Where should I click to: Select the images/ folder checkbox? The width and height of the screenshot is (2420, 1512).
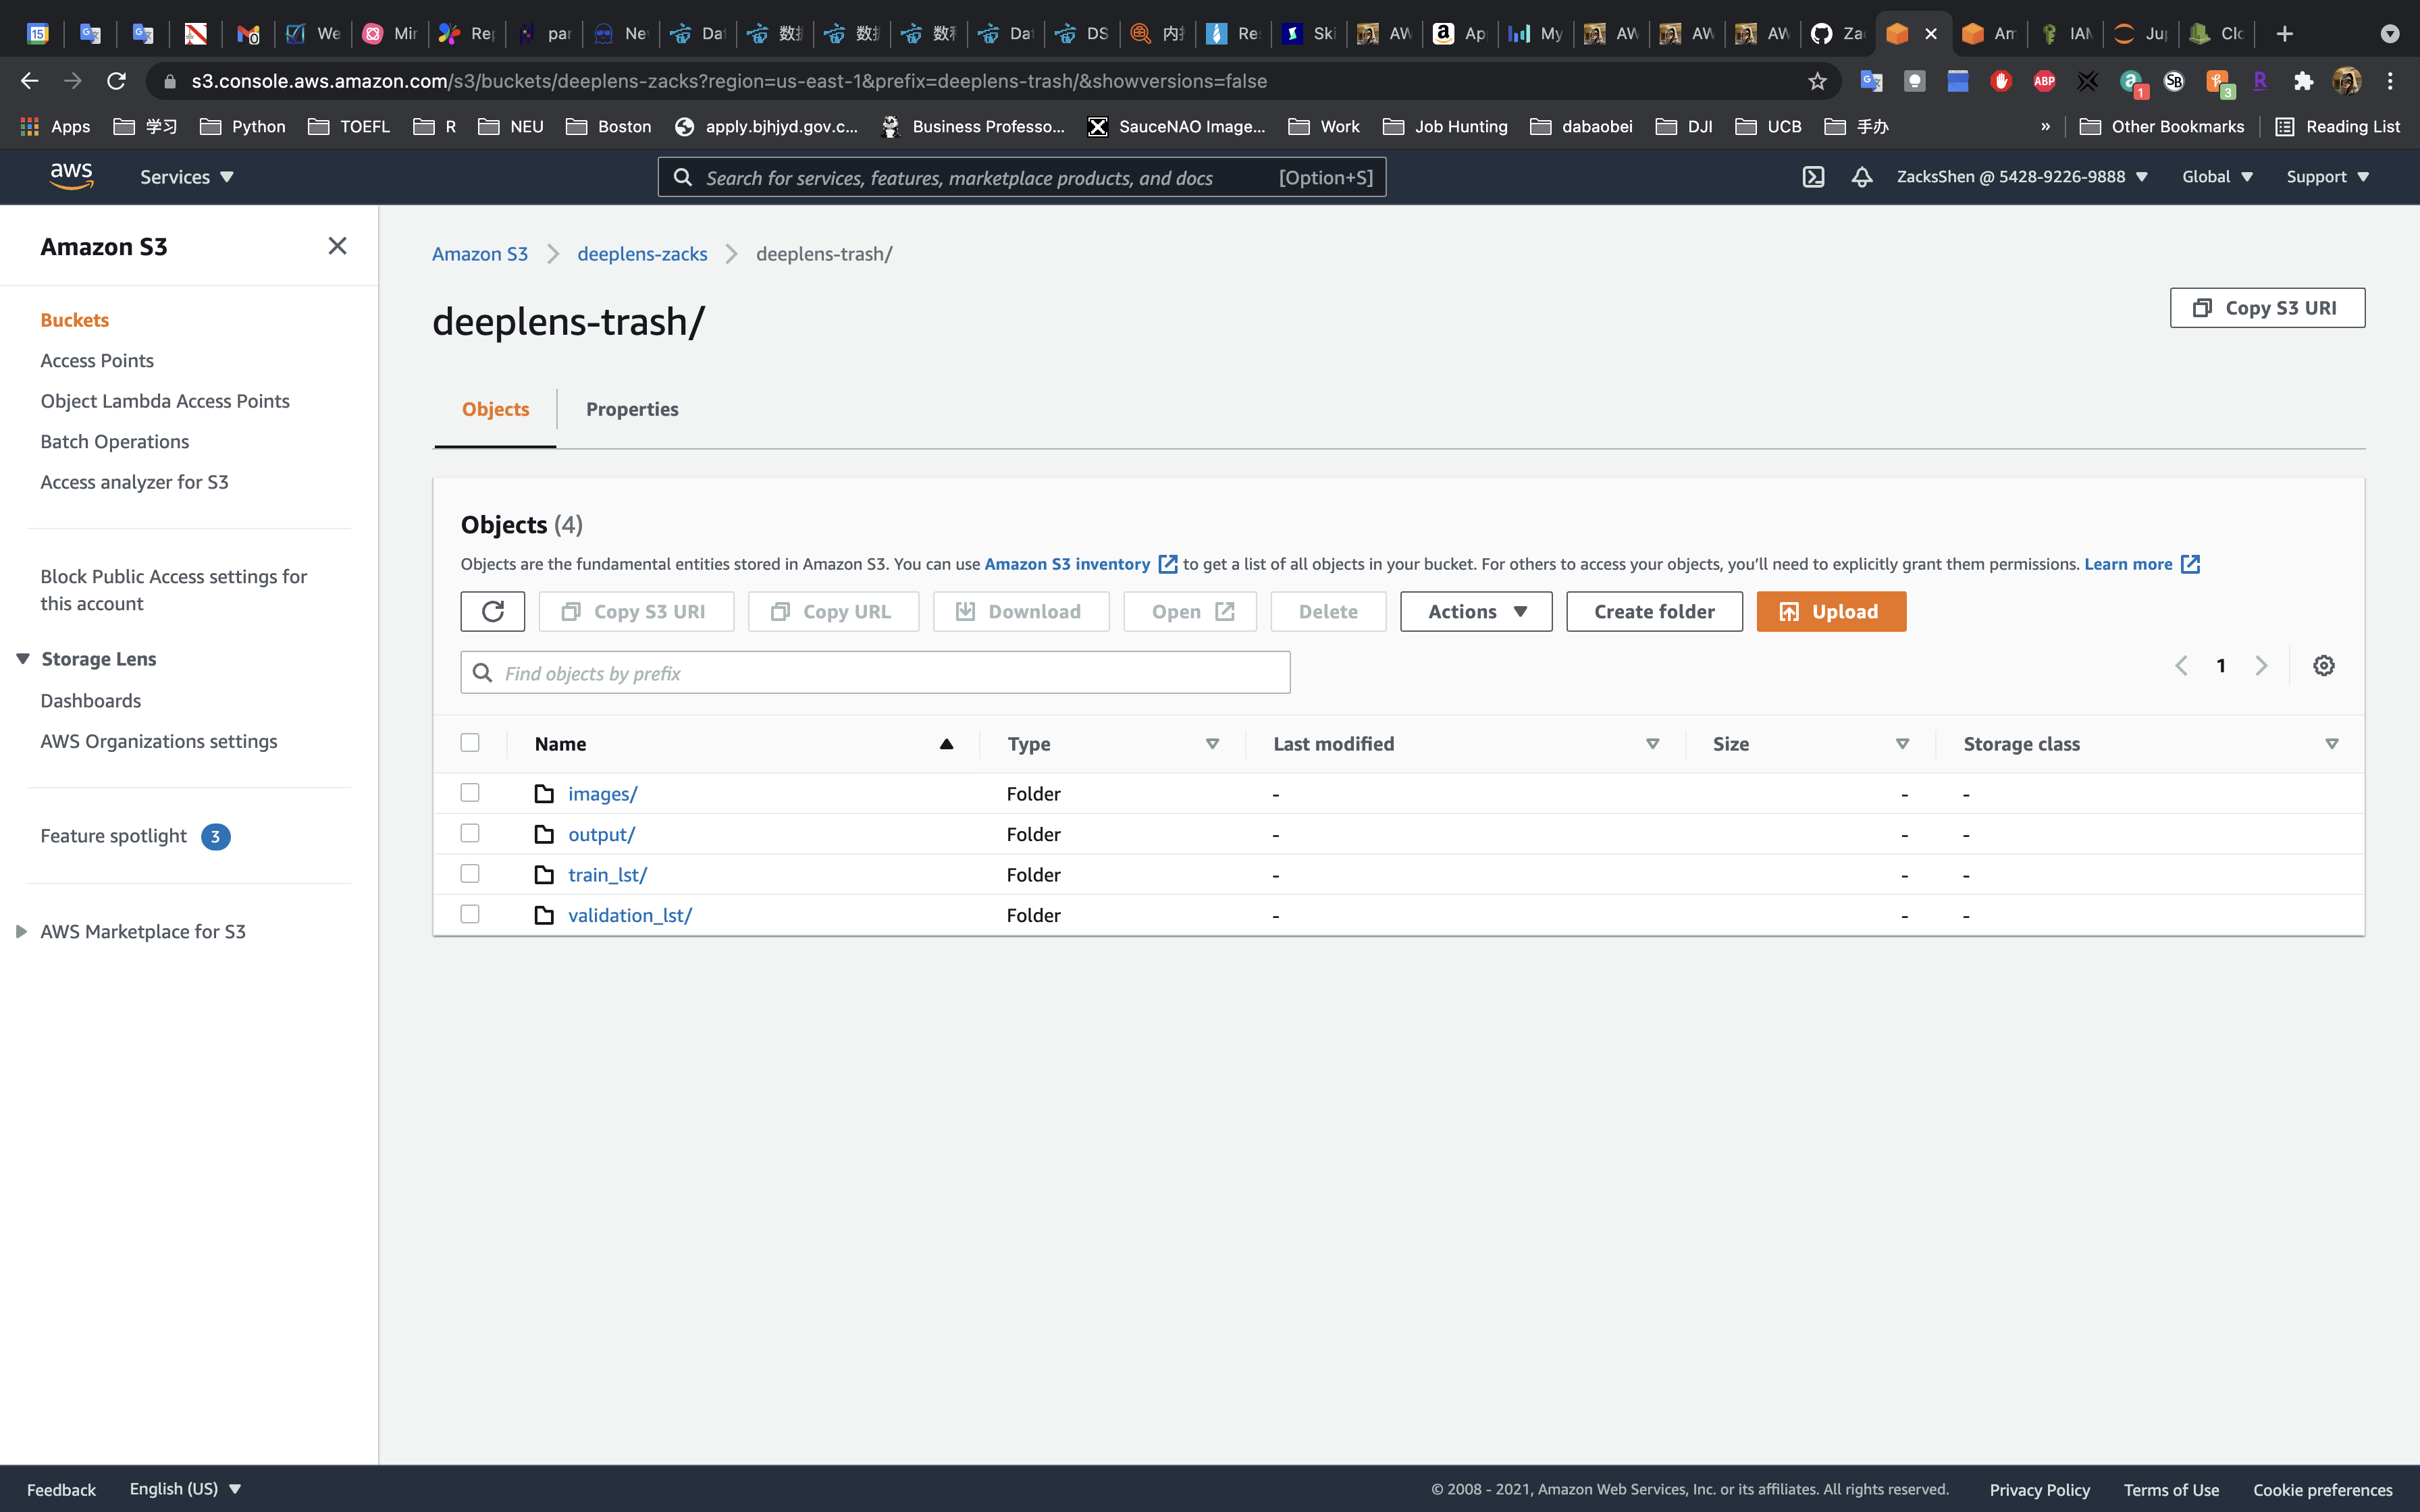pos(470,793)
